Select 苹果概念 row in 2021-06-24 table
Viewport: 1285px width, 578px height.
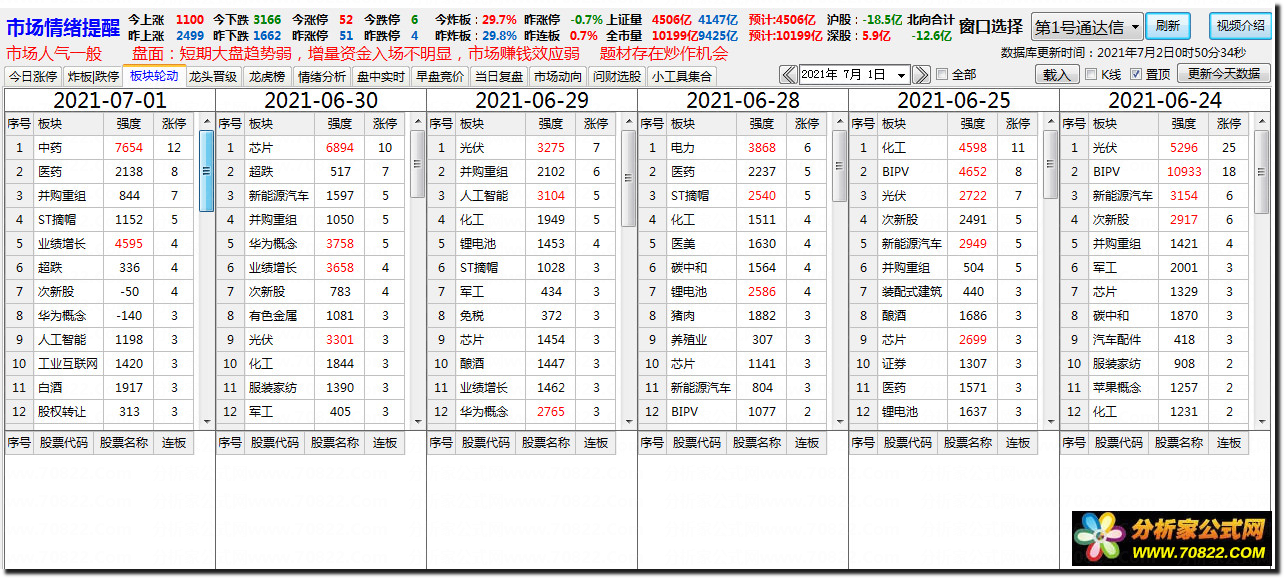tap(1155, 387)
